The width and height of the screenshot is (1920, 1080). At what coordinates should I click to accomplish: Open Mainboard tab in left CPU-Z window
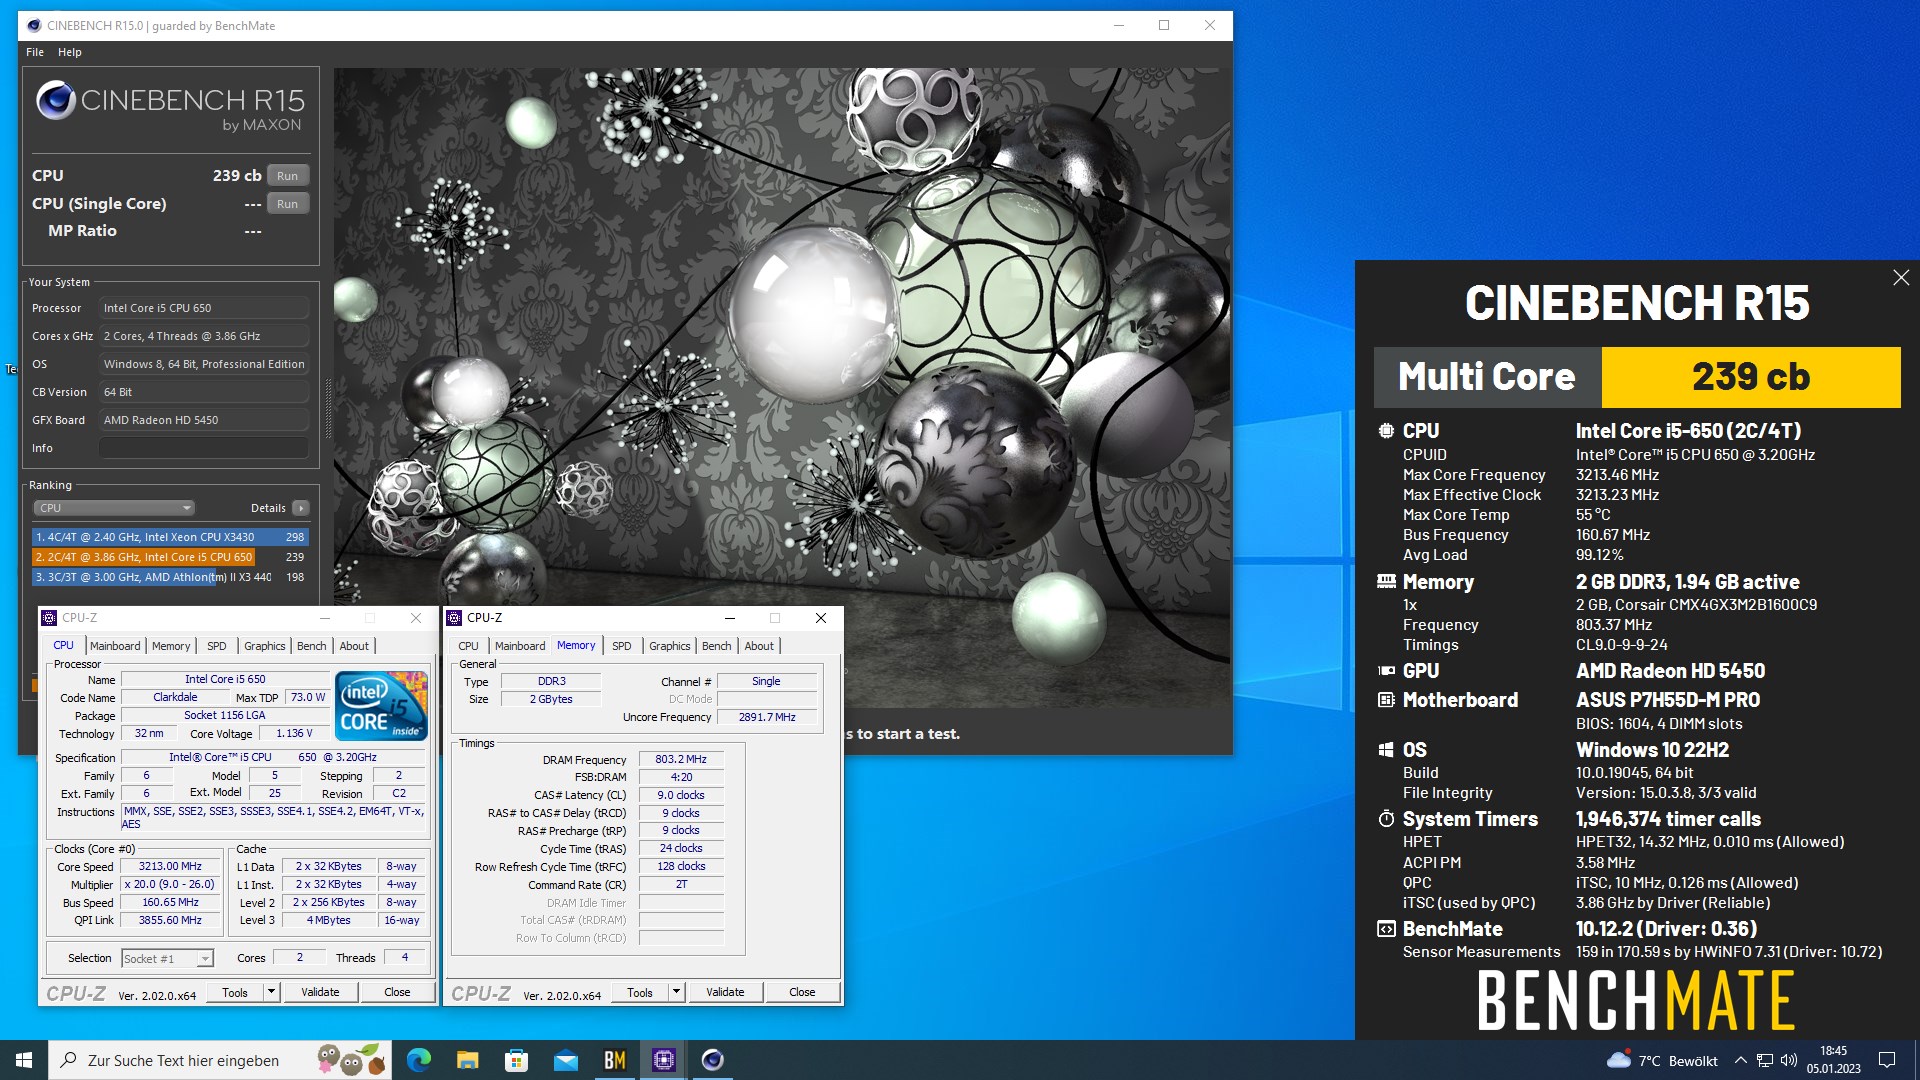(115, 646)
